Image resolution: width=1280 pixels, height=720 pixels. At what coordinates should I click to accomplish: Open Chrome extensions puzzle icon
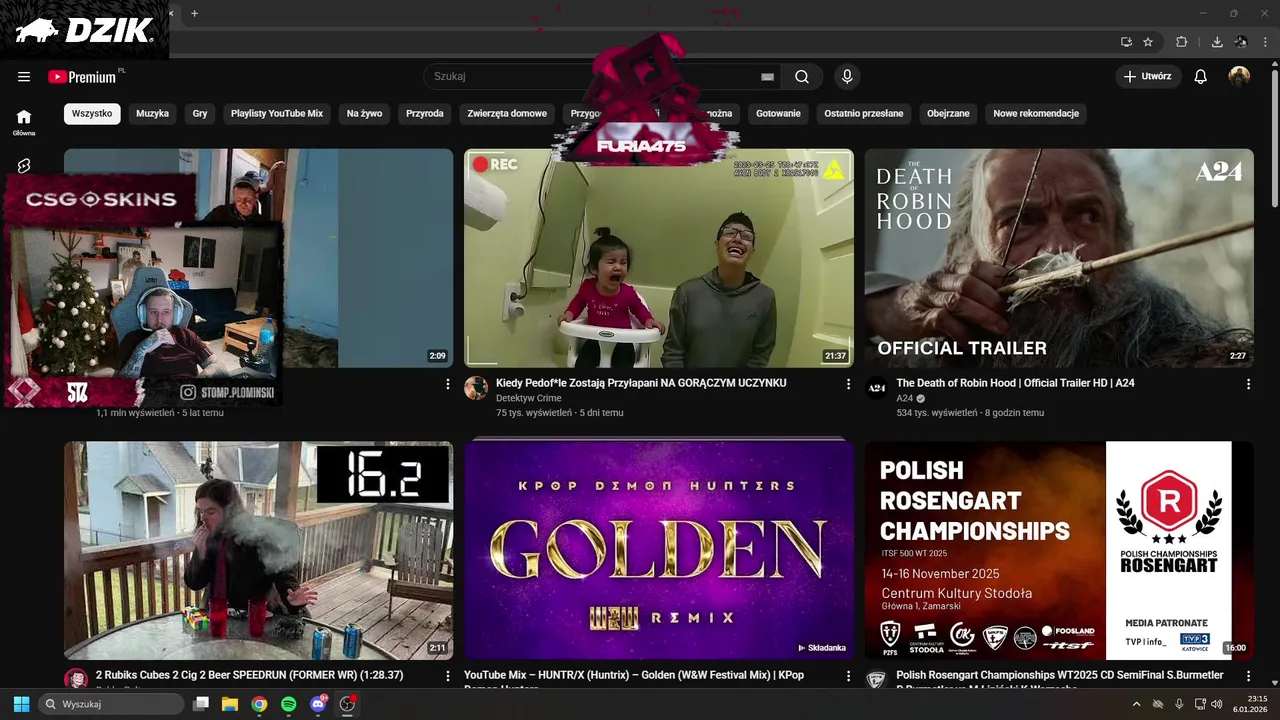tap(1181, 42)
